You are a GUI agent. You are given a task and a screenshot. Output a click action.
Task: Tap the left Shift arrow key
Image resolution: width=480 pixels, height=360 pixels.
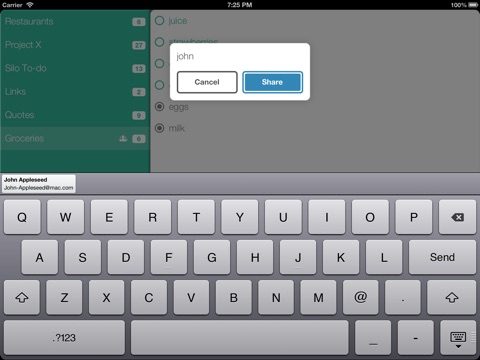[x=22, y=297]
